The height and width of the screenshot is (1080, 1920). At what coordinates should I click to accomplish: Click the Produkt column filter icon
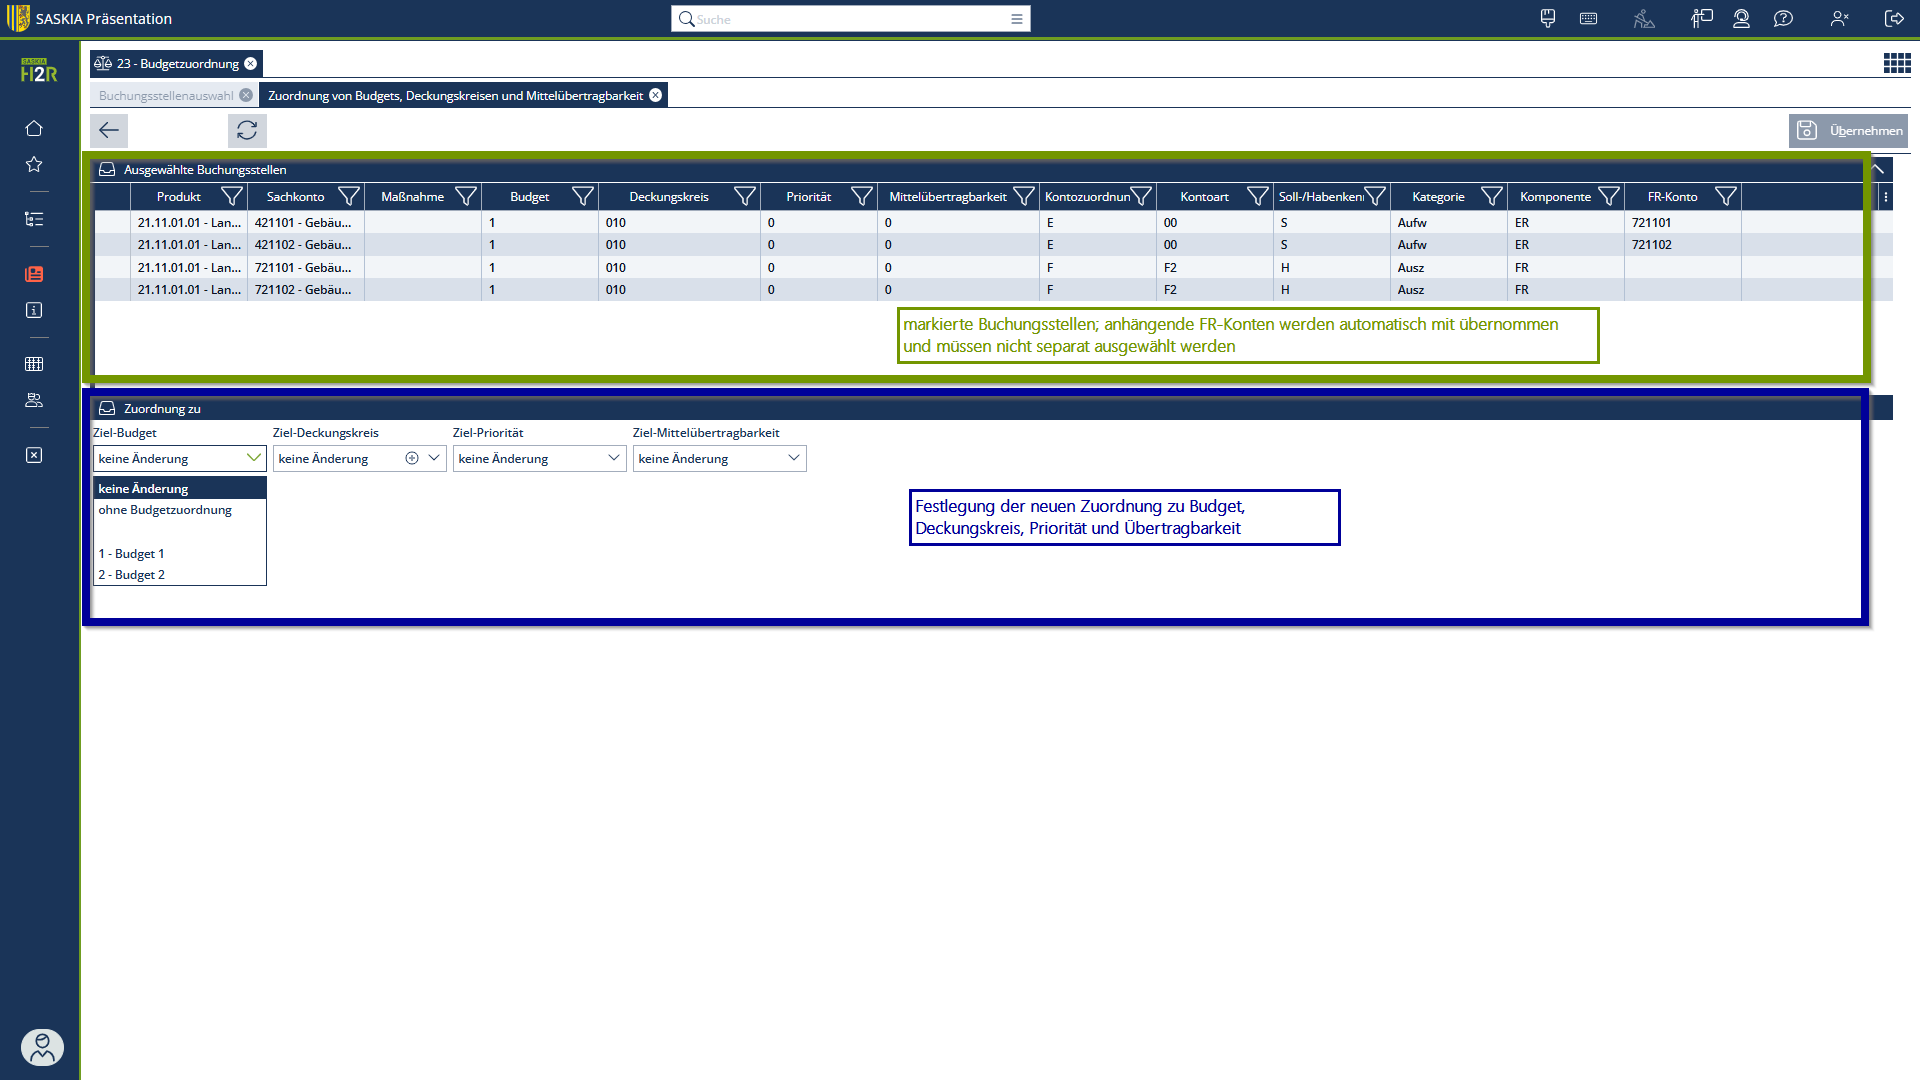point(231,197)
